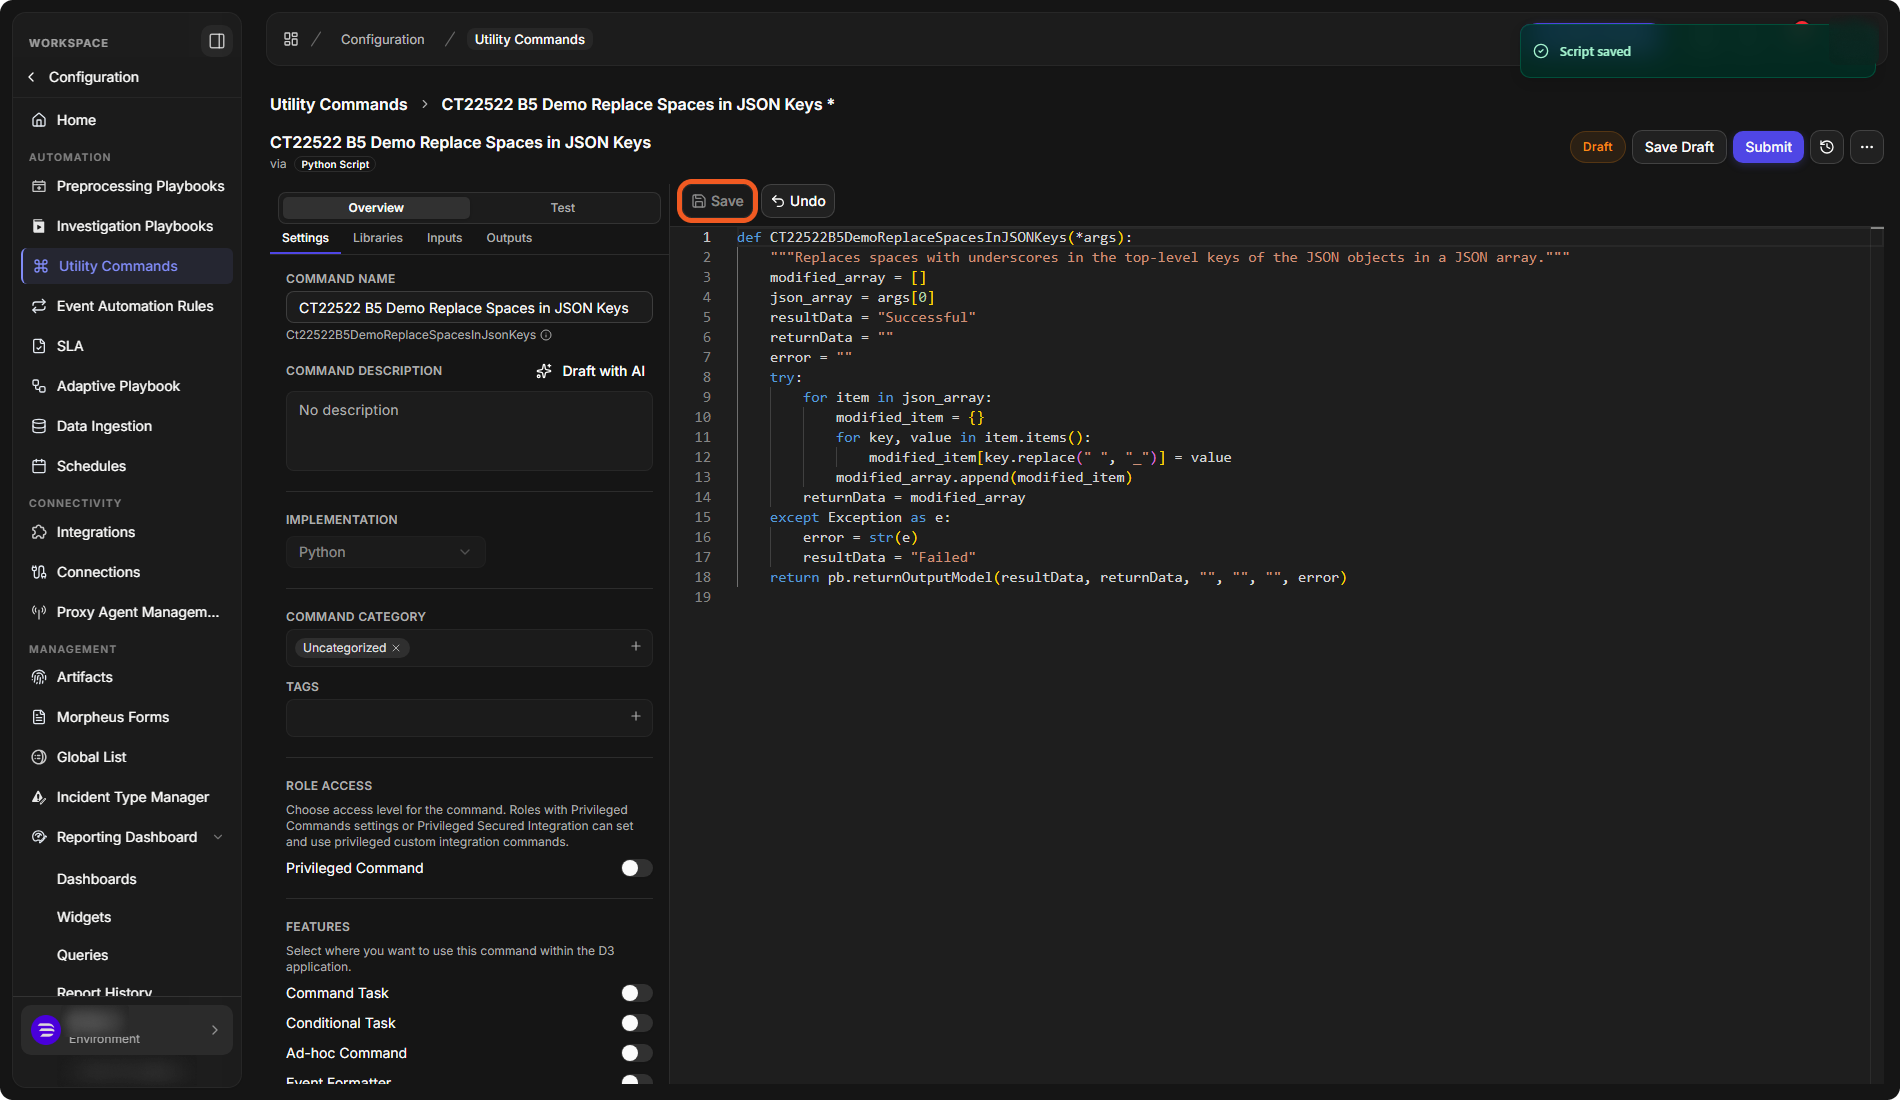Remove the Uncategorized category chip

pos(396,648)
